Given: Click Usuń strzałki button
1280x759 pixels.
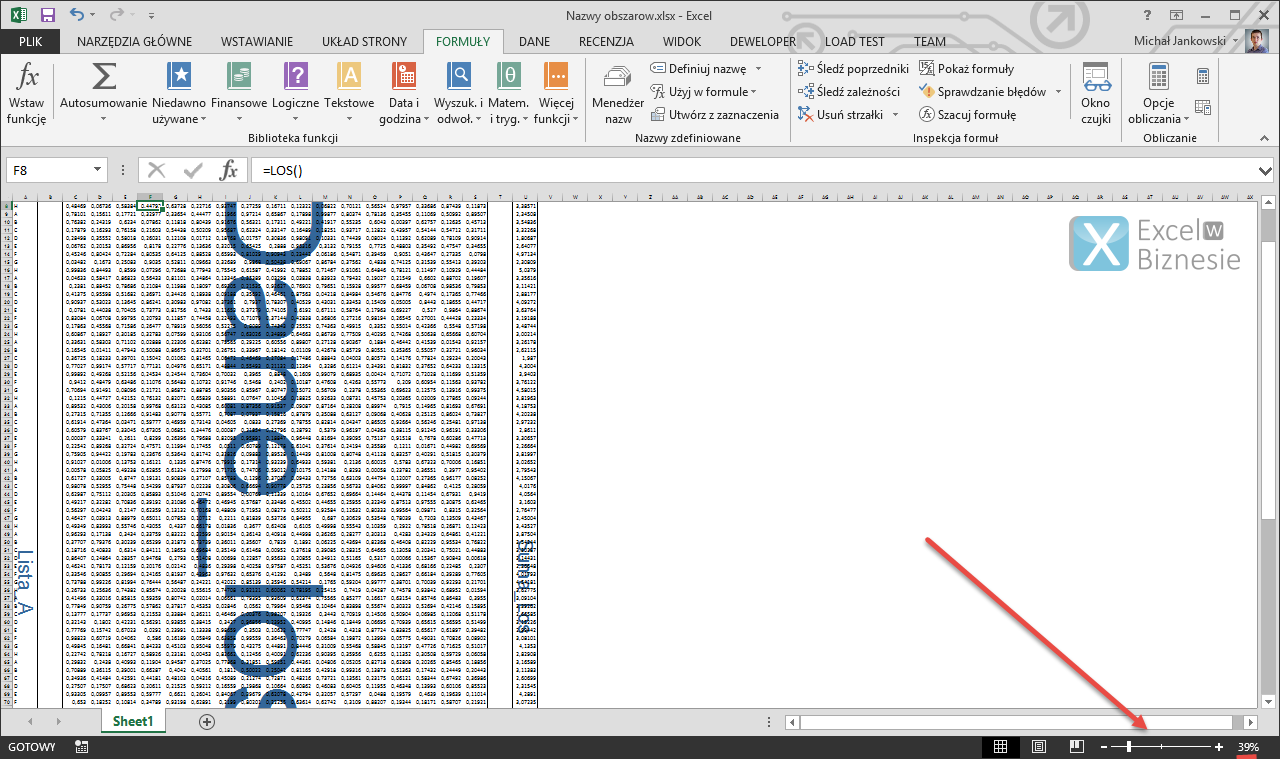Looking at the screenshot, I should coord(843,114).
